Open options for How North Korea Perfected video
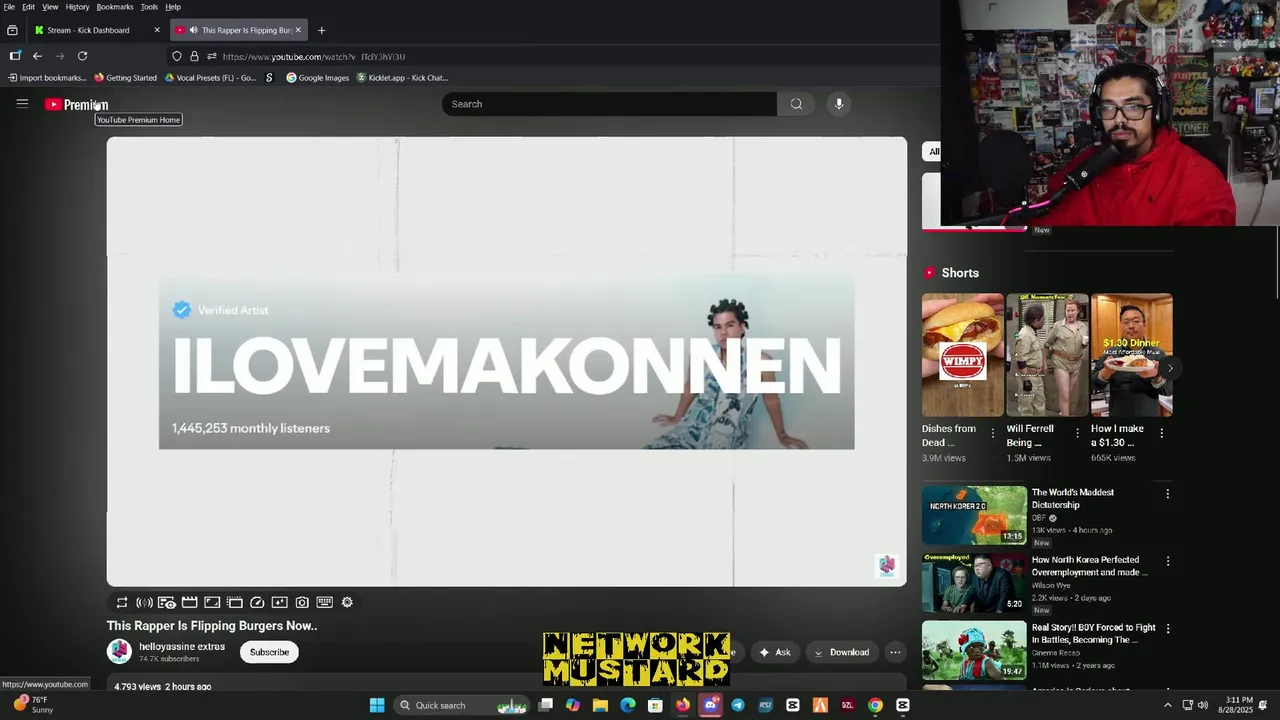This screenshot has height=720, width=1280. coord(1167,561)
